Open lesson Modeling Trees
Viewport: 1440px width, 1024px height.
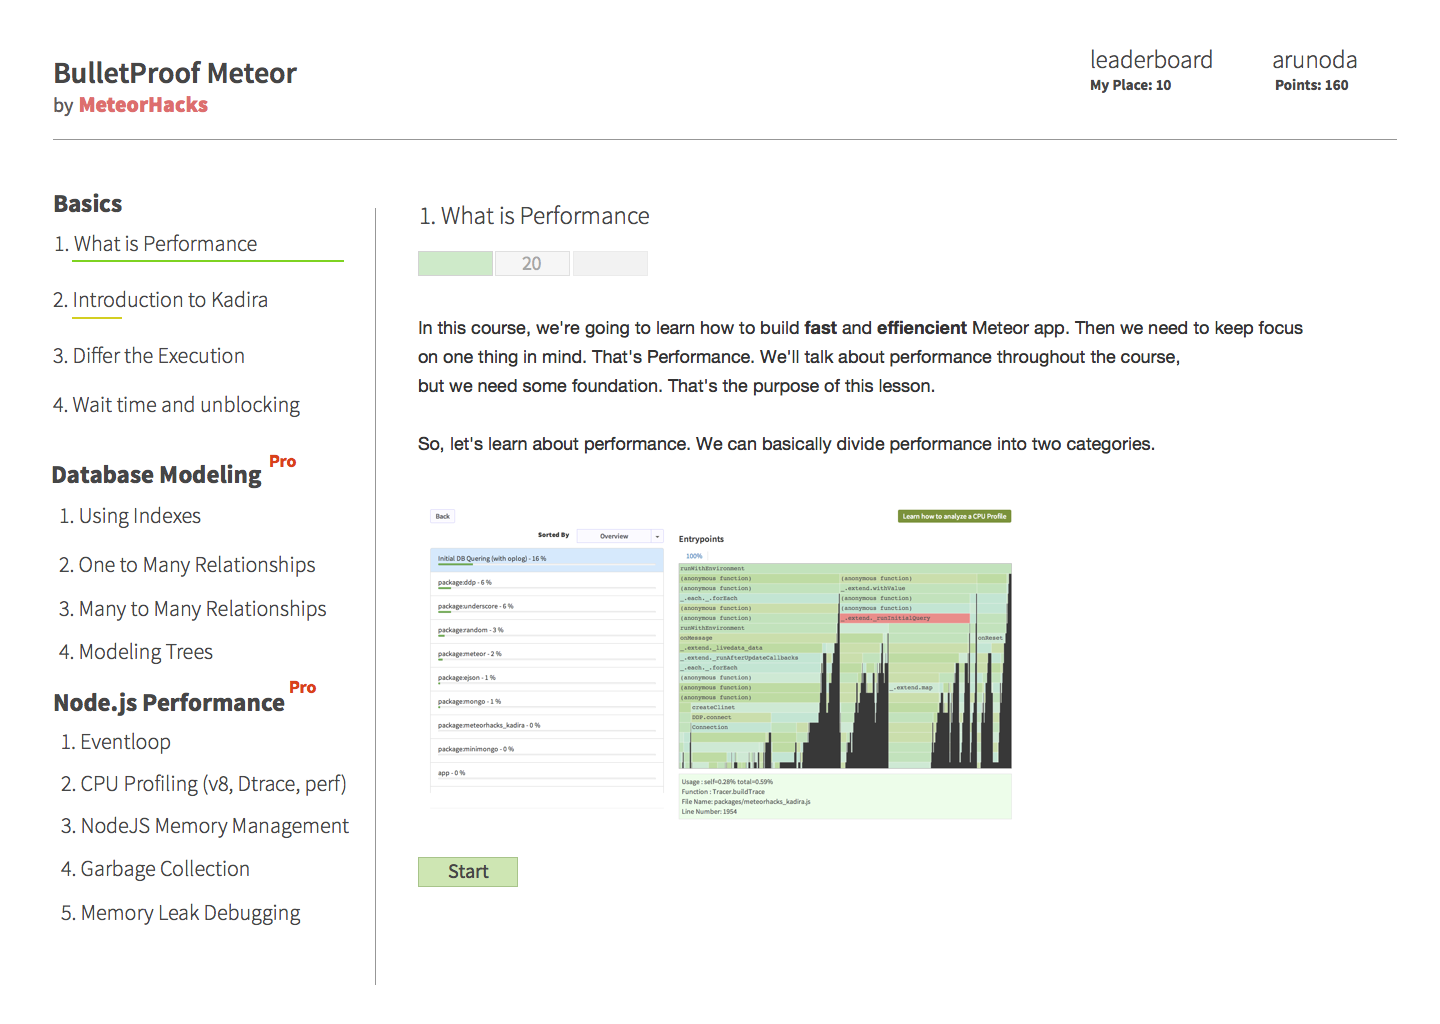(136, 652)
